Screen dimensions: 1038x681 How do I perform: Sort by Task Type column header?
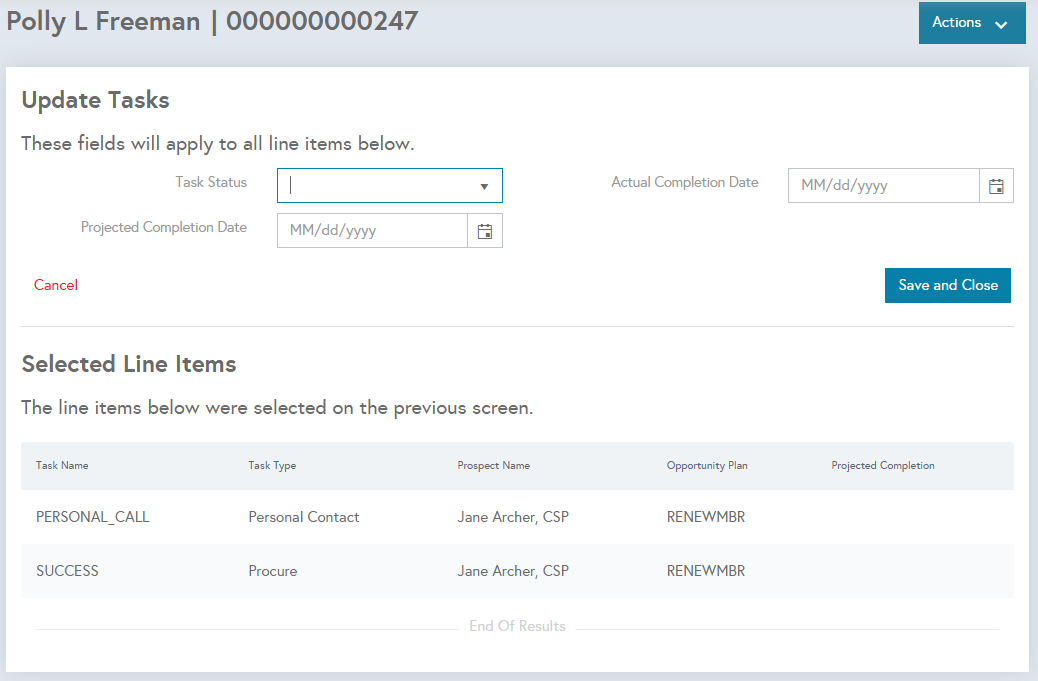click(272, 466)
